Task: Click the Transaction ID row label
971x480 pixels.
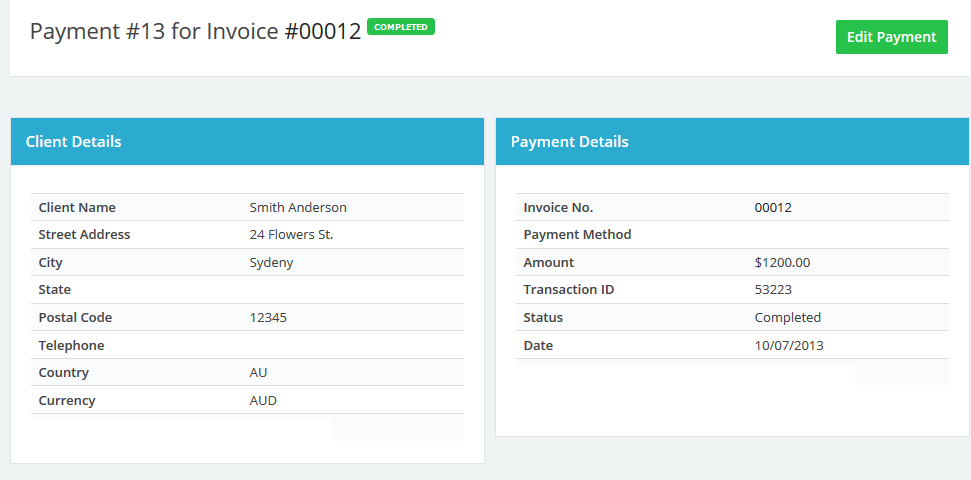Action: (568, 290)
